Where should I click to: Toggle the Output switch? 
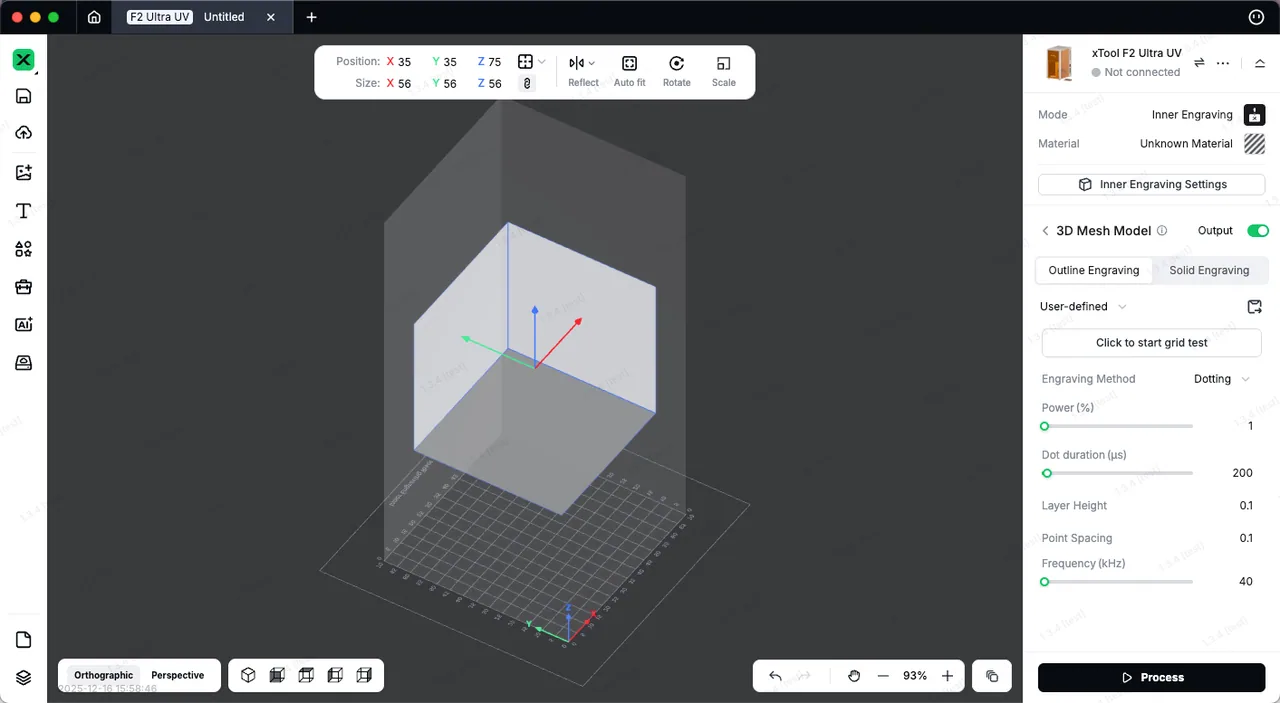[1258, 231]
